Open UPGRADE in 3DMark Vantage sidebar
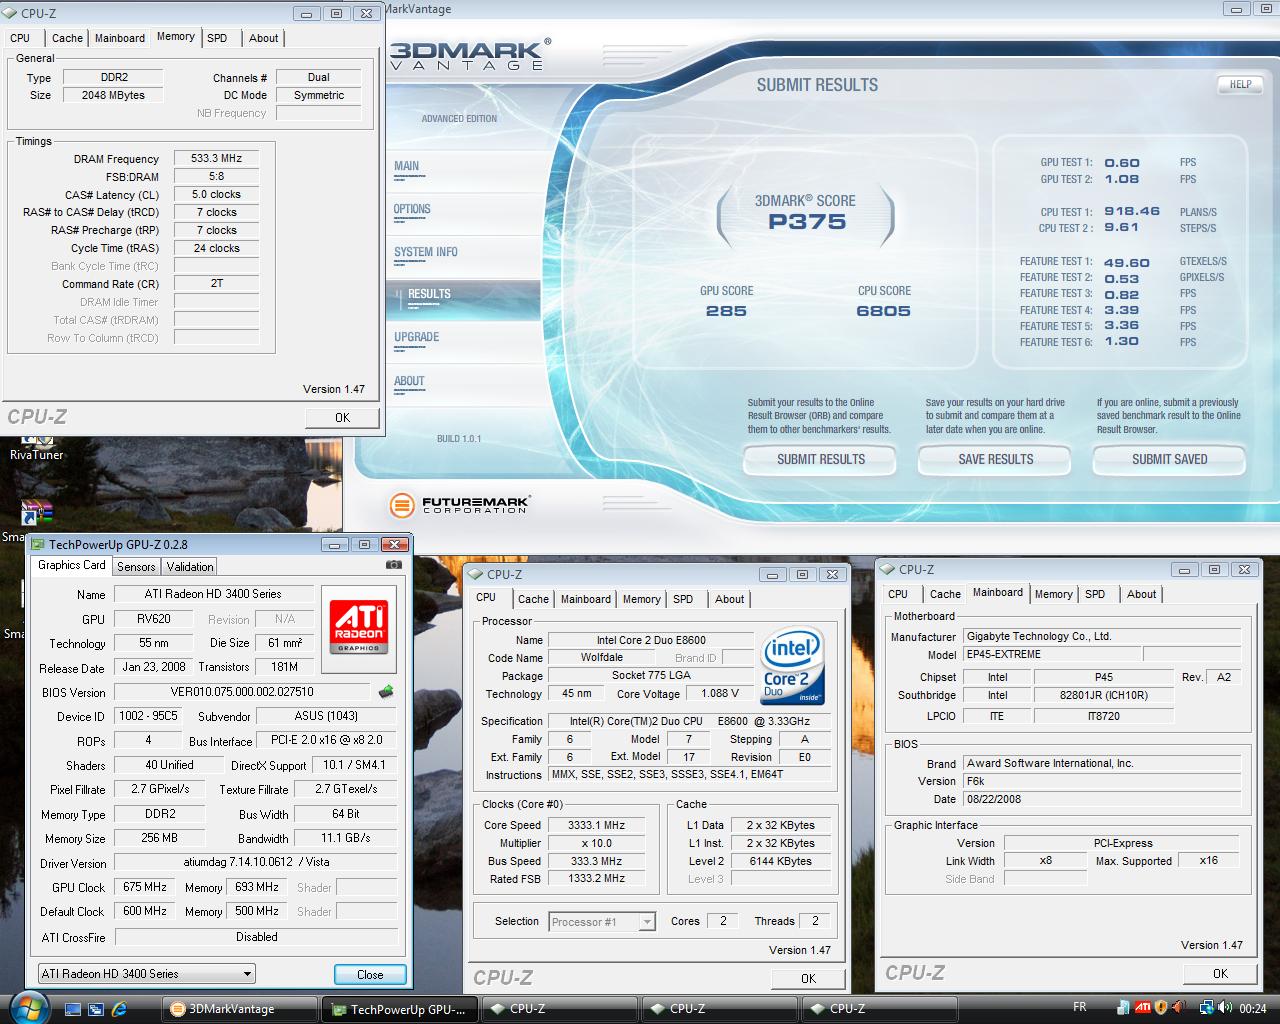This screenshot has width=1280, height=1024. coord(416,337)
